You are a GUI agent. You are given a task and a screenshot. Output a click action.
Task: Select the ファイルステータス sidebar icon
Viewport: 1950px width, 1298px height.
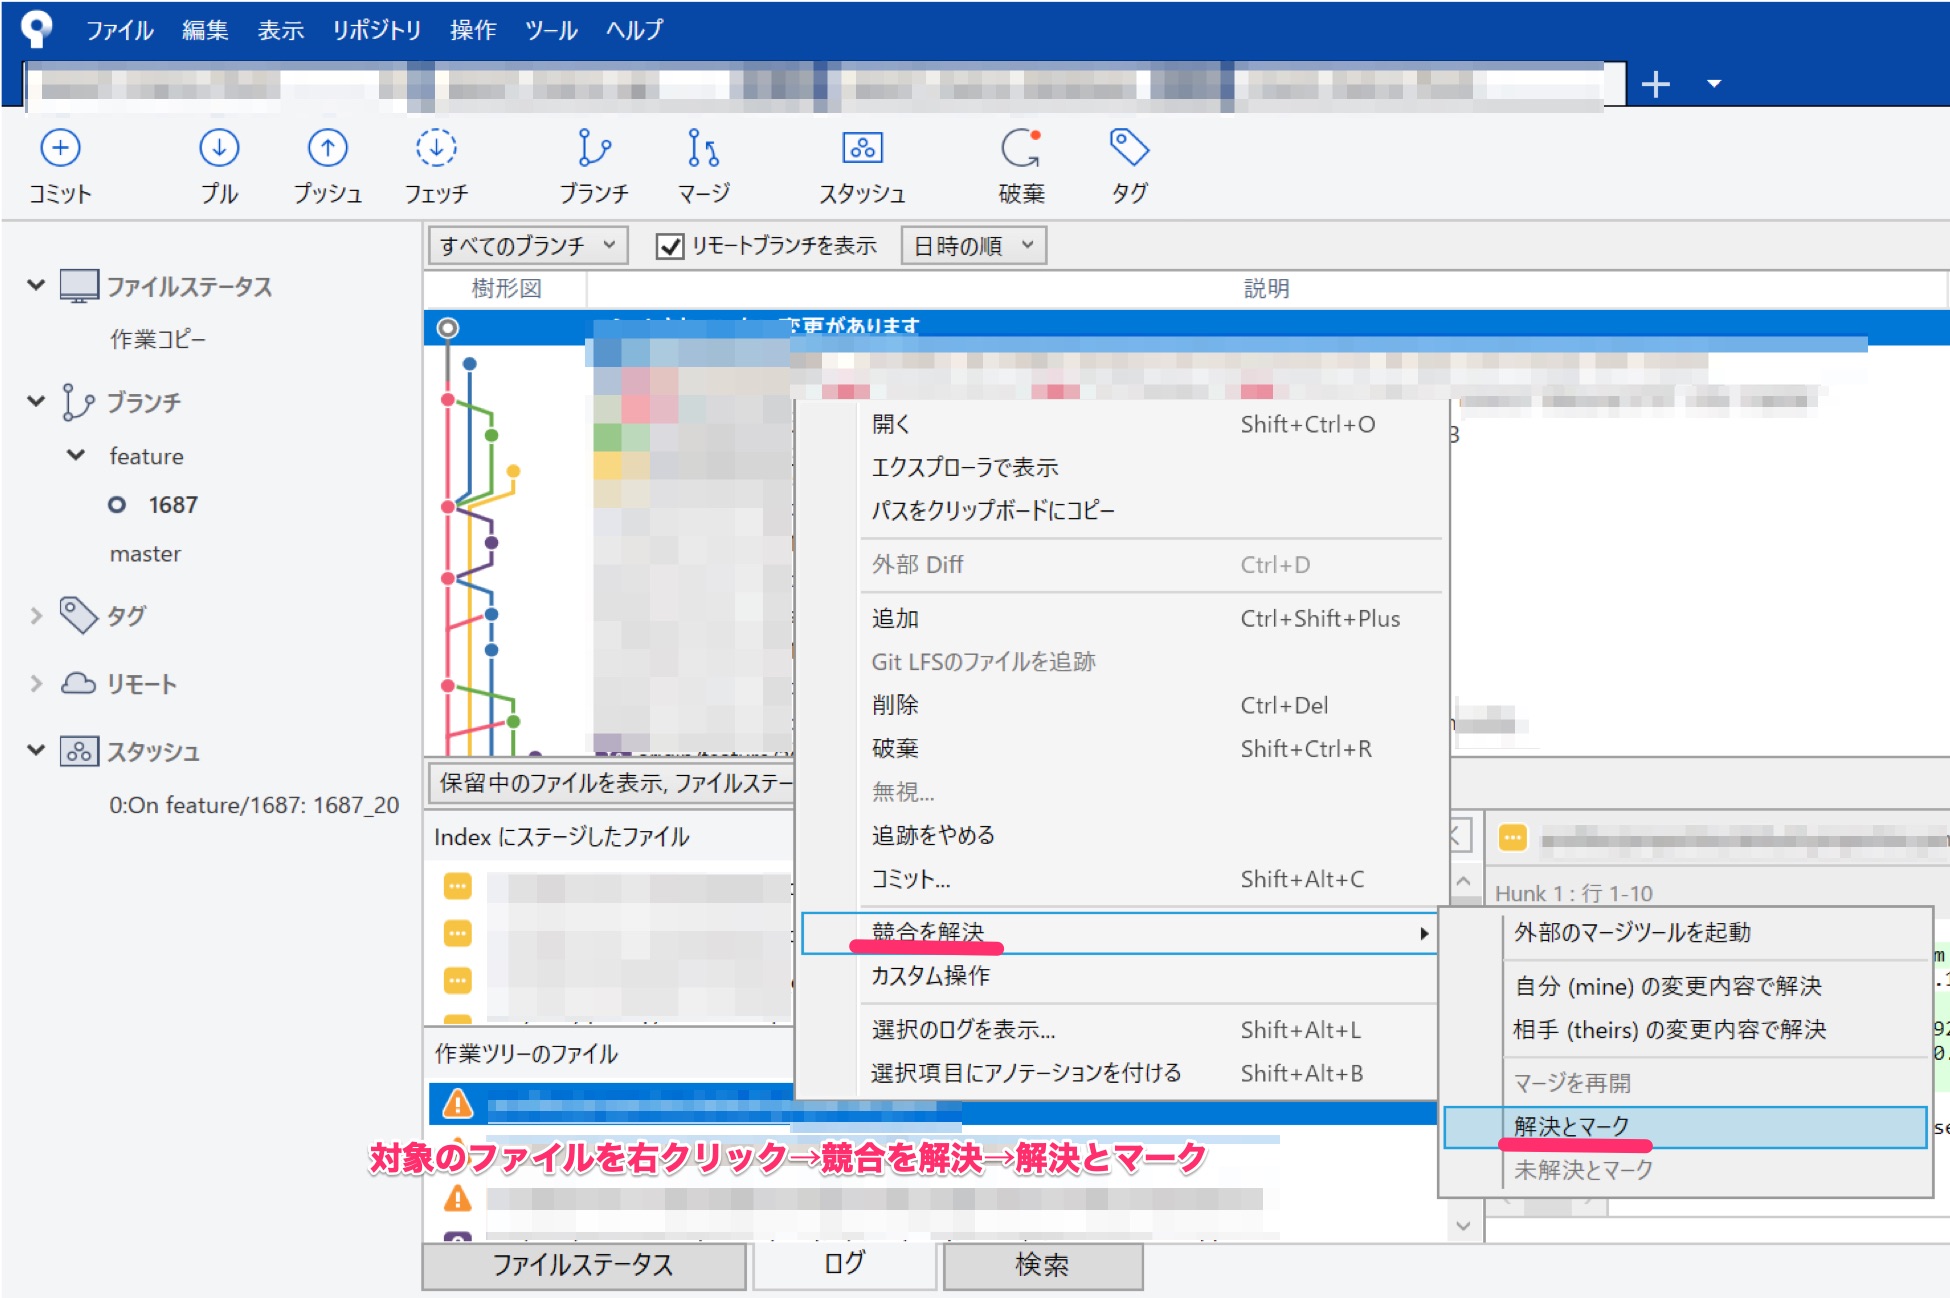78,285
